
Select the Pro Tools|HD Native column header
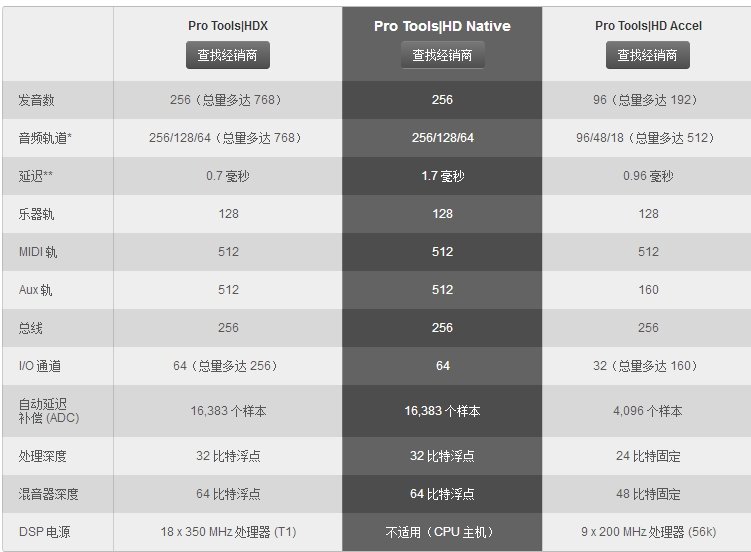pos(442,26)
